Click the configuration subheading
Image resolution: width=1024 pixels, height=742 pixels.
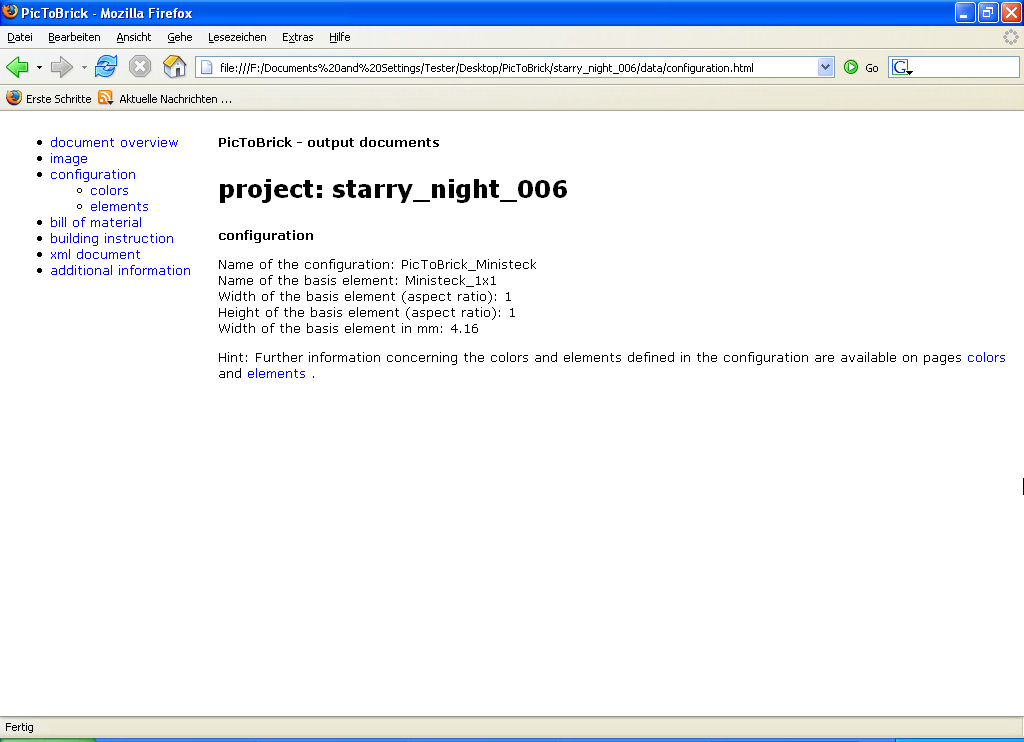point(266,235)
